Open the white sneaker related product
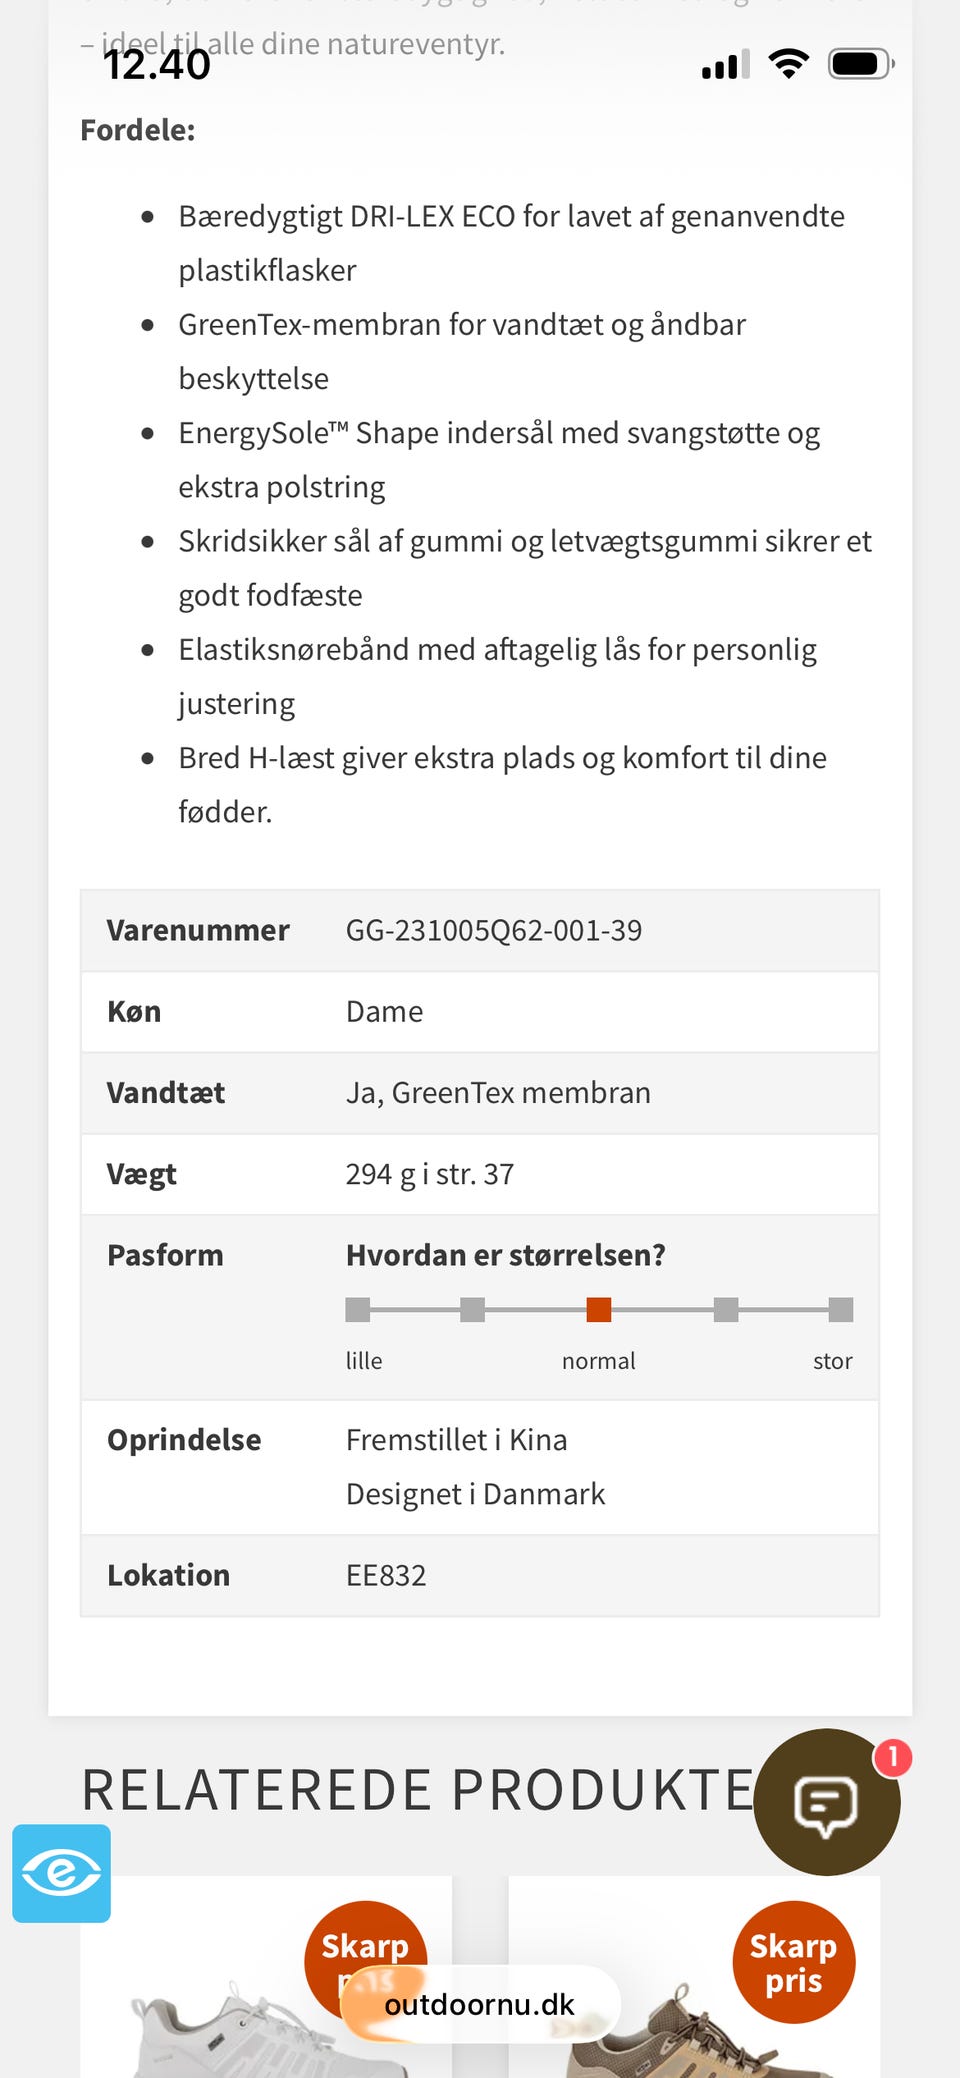960x2078 pixels. pyautogui.click(x=266, y=1977)
